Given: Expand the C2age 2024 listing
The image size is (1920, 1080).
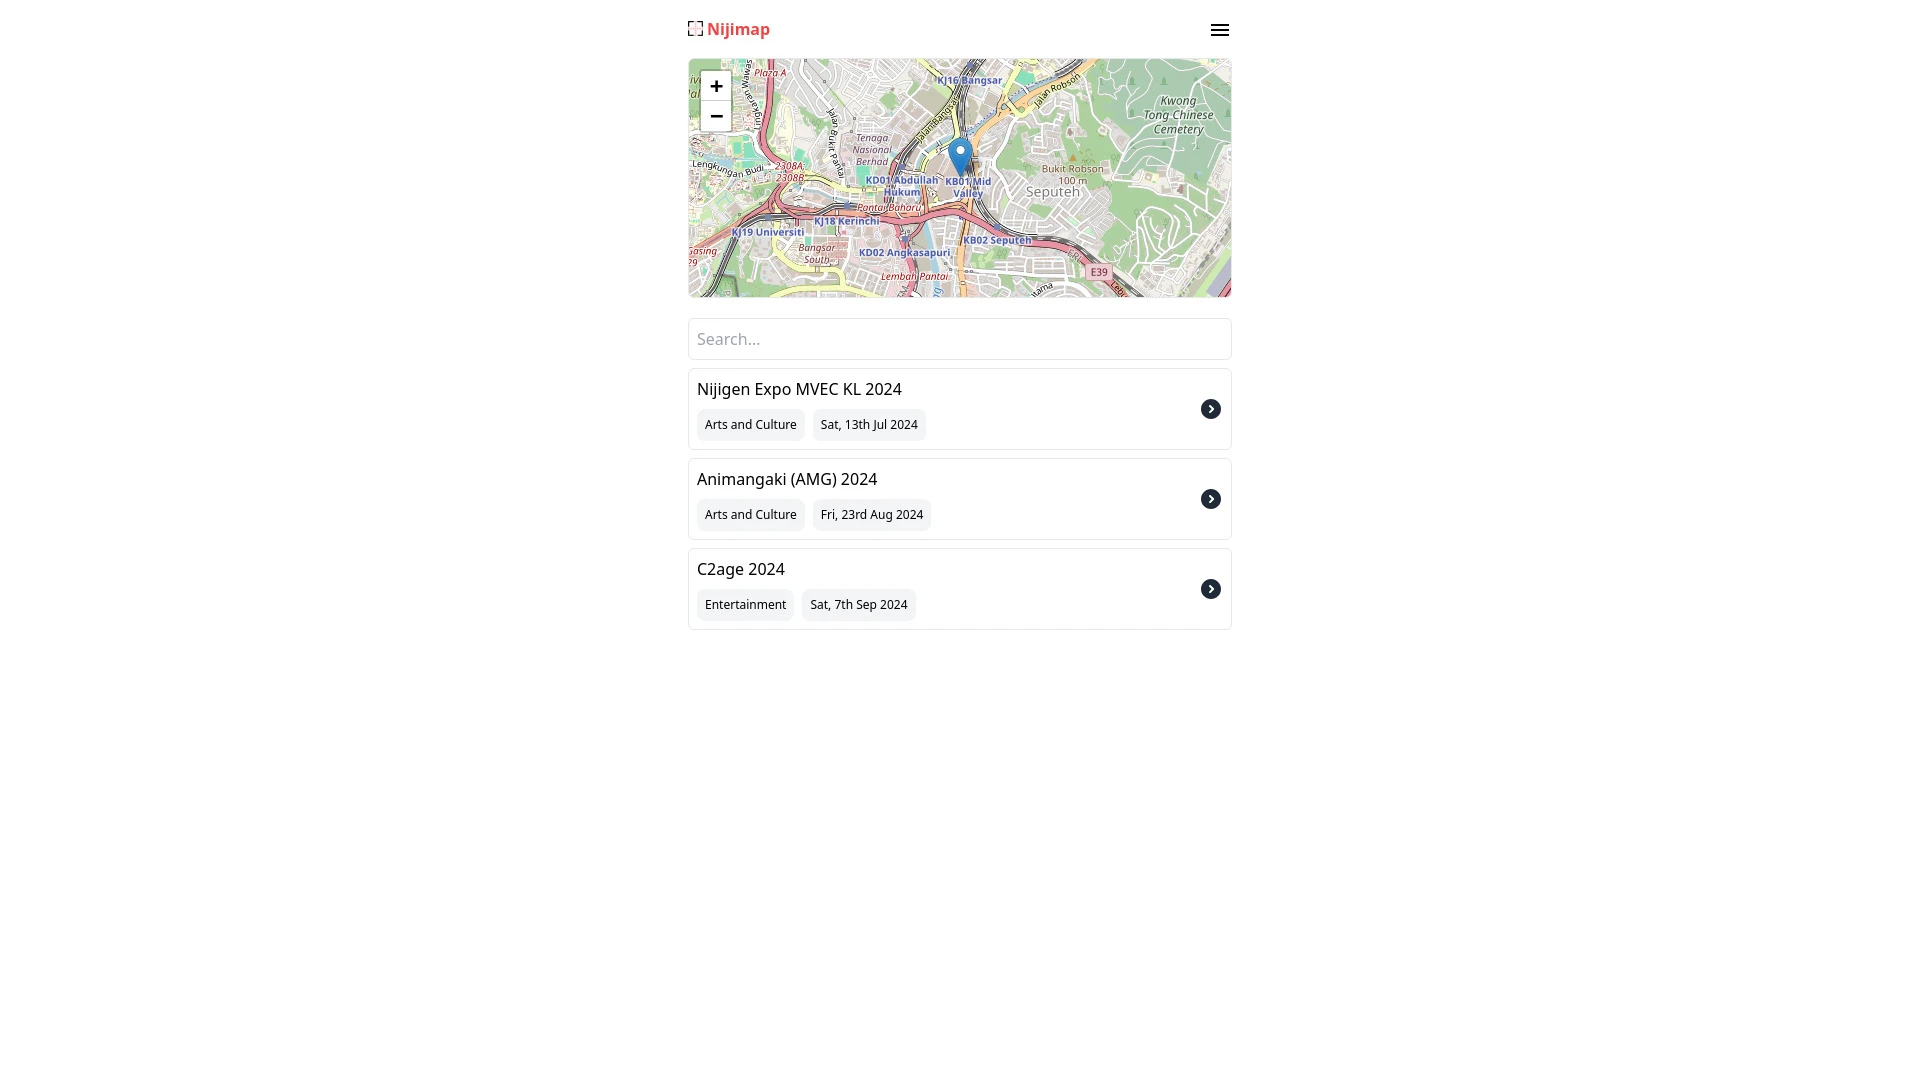Looking at the screenshot, I should [1211, 588].
